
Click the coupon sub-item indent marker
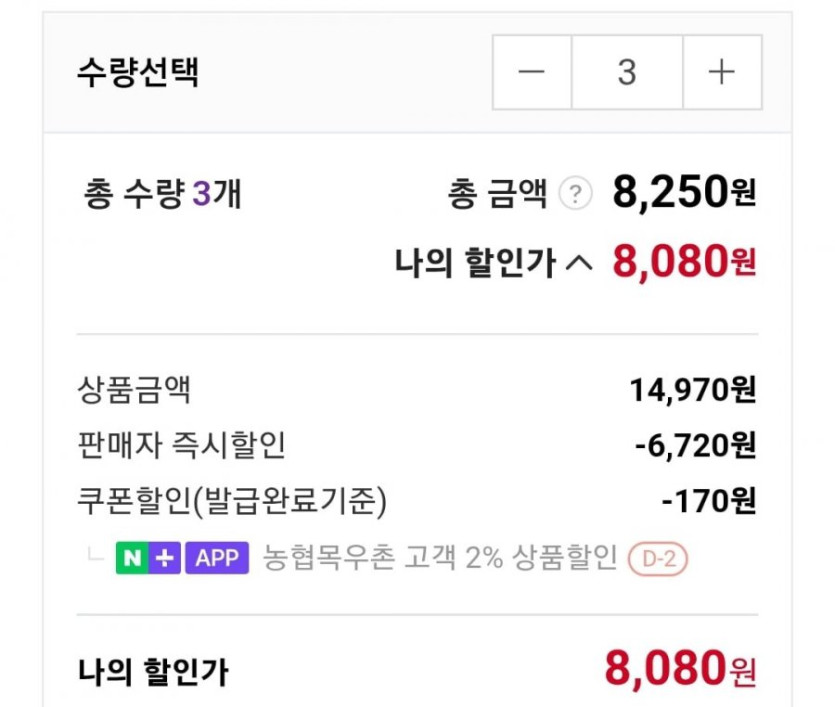pyautogui.click(x=96, y=555)
